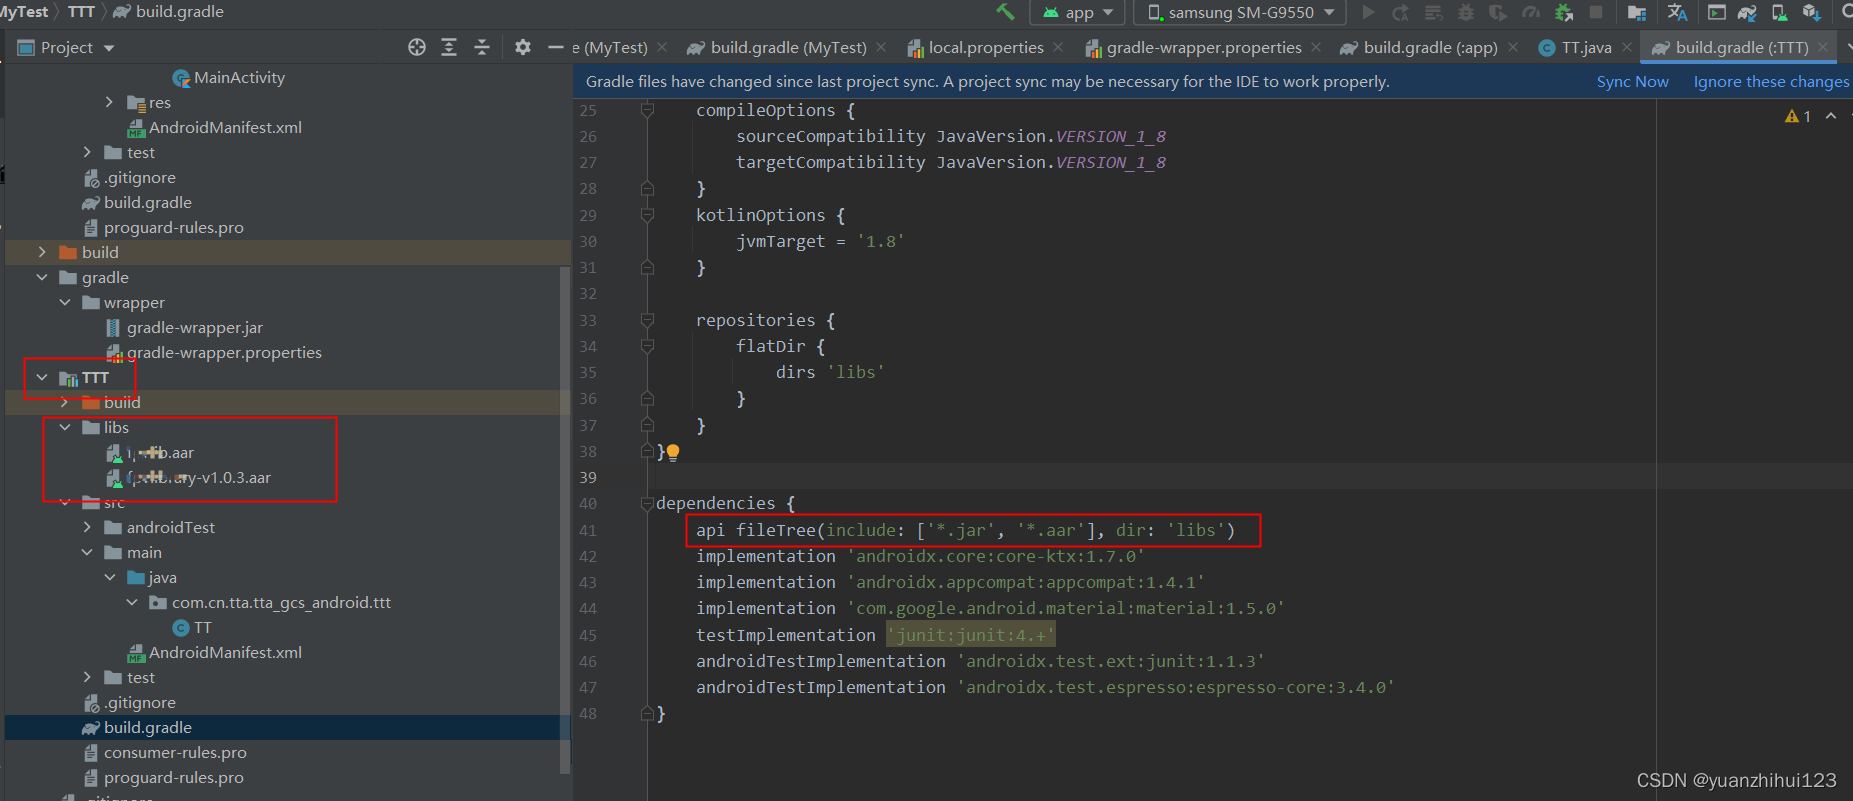The height and width of the screenshot is (801, 1853).
Task: Click Ignore these changes link
Action: (x=1771, y=82)
